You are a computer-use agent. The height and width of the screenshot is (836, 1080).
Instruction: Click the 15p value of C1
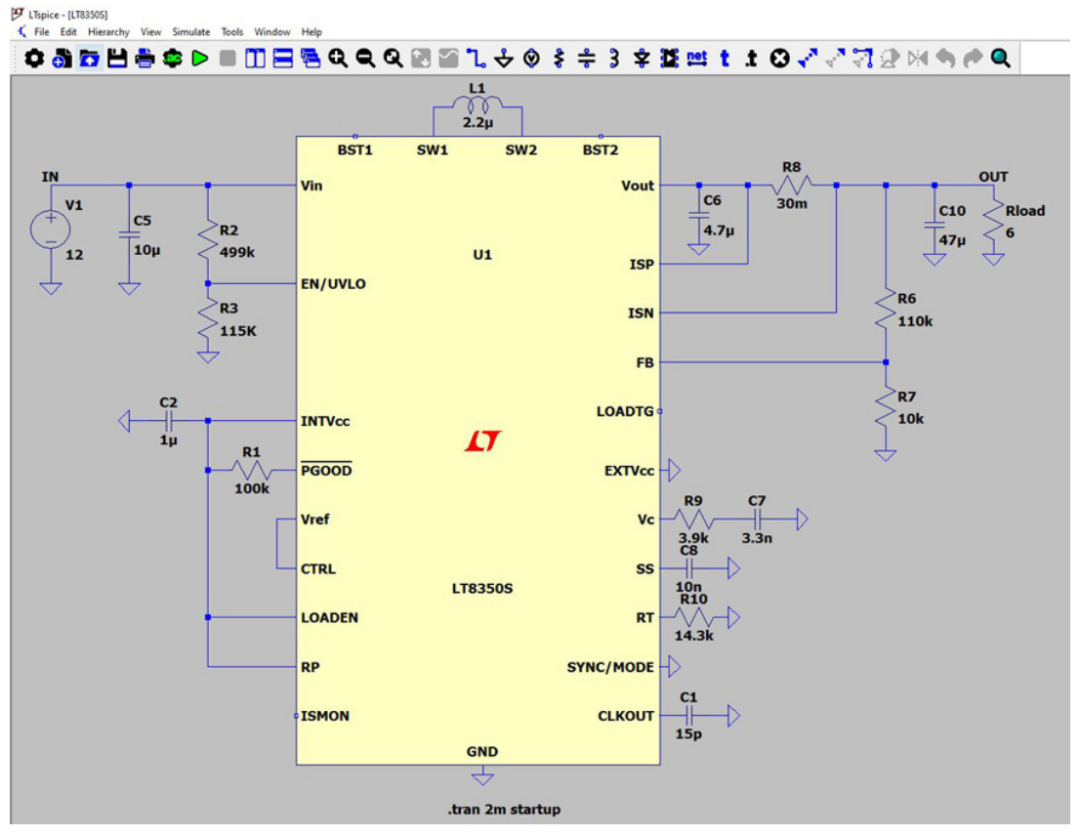(x=688, y=734)
